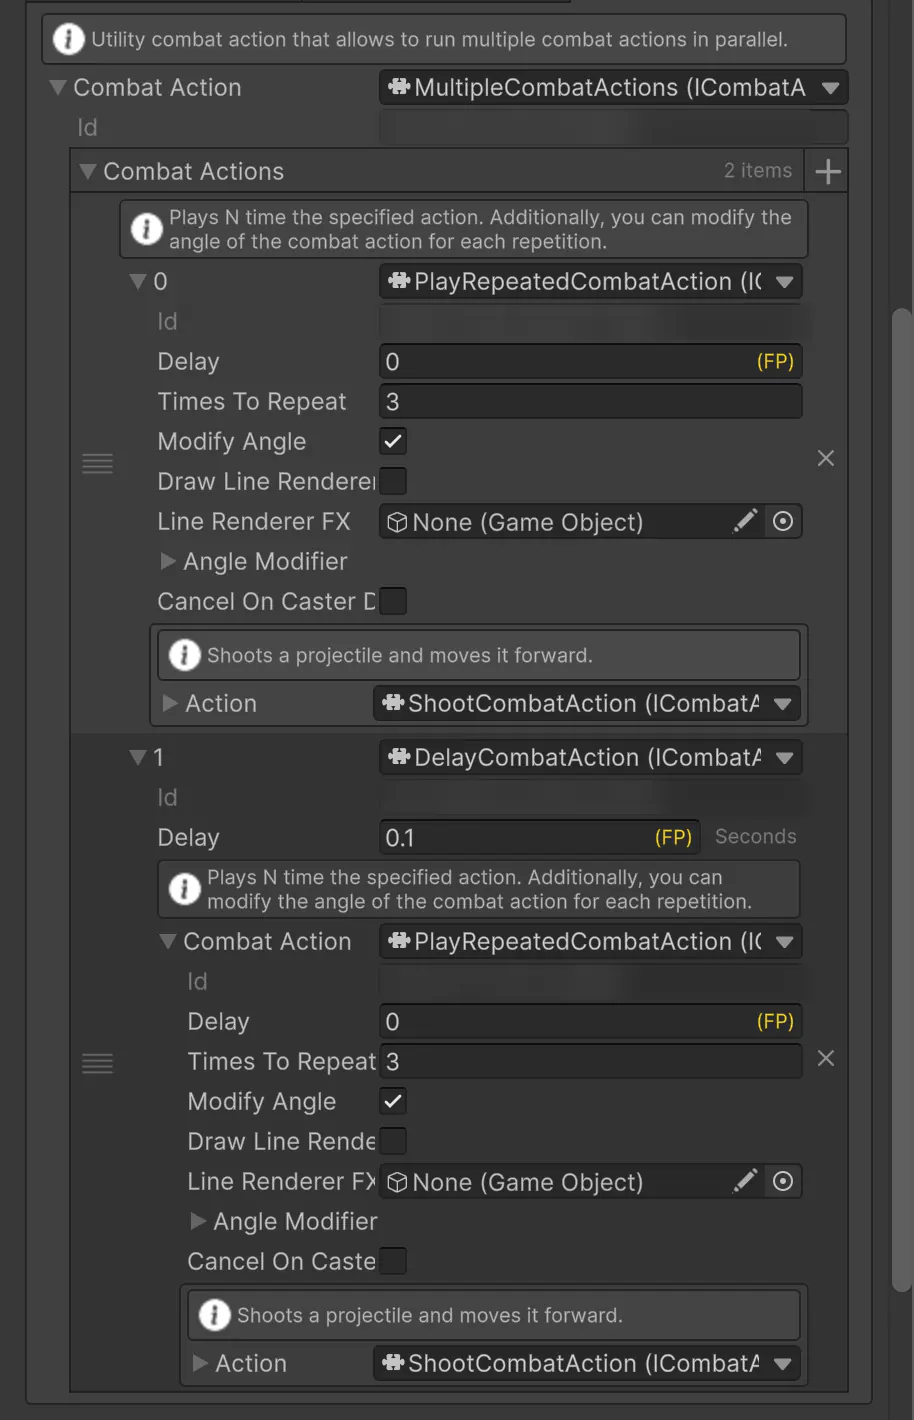Click the top Combat Action Id field
Image resolution: width=914 pixels, height=1420 pixels.
(613, 127)
